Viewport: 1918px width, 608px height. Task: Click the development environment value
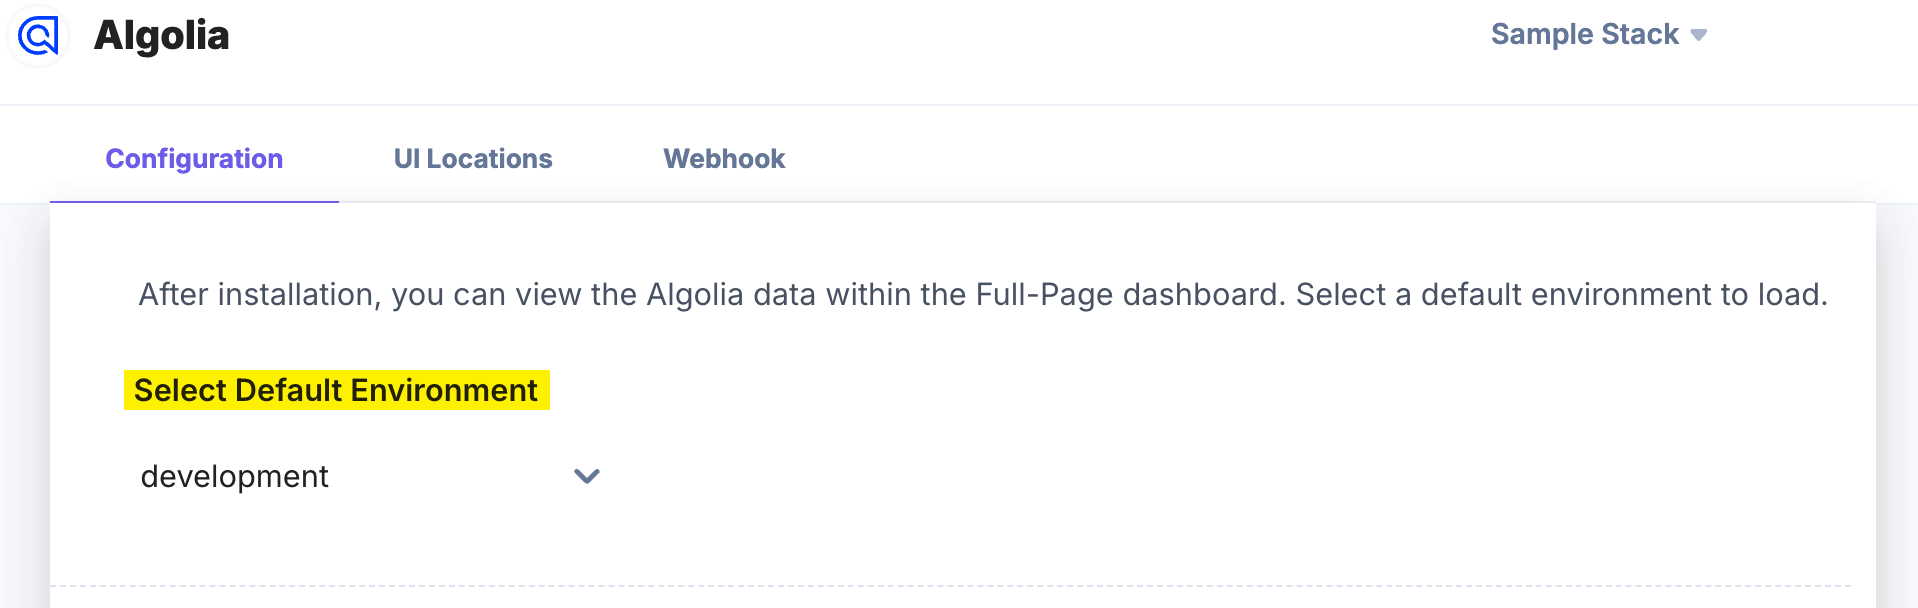pos(234,476)
